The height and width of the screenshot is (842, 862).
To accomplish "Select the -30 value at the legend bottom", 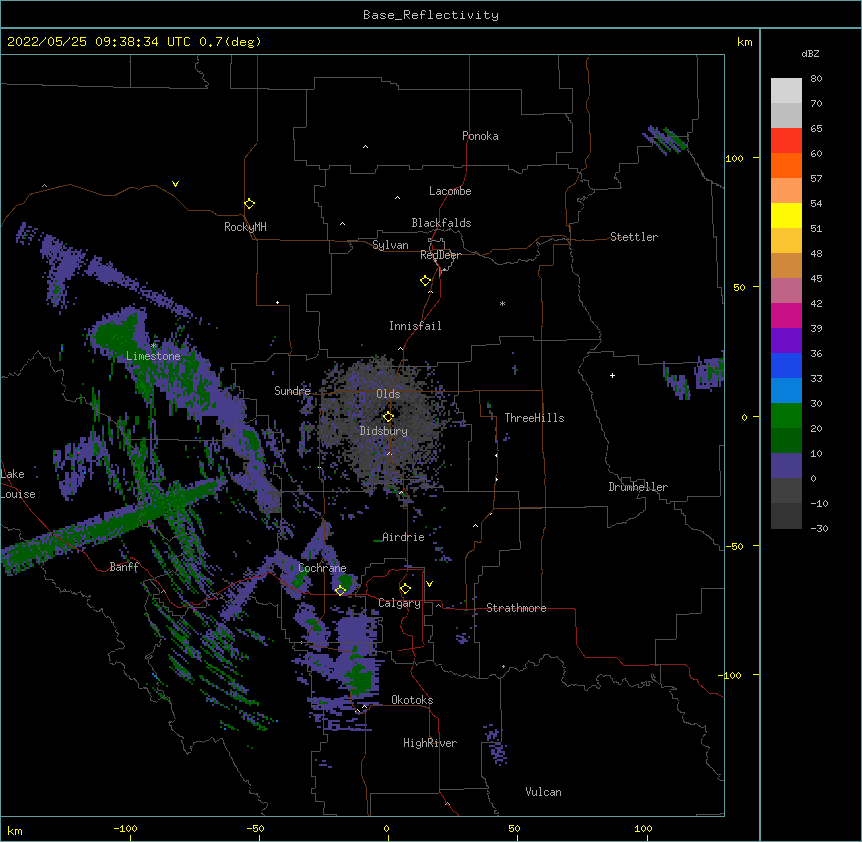I will [x=819, y=528].
